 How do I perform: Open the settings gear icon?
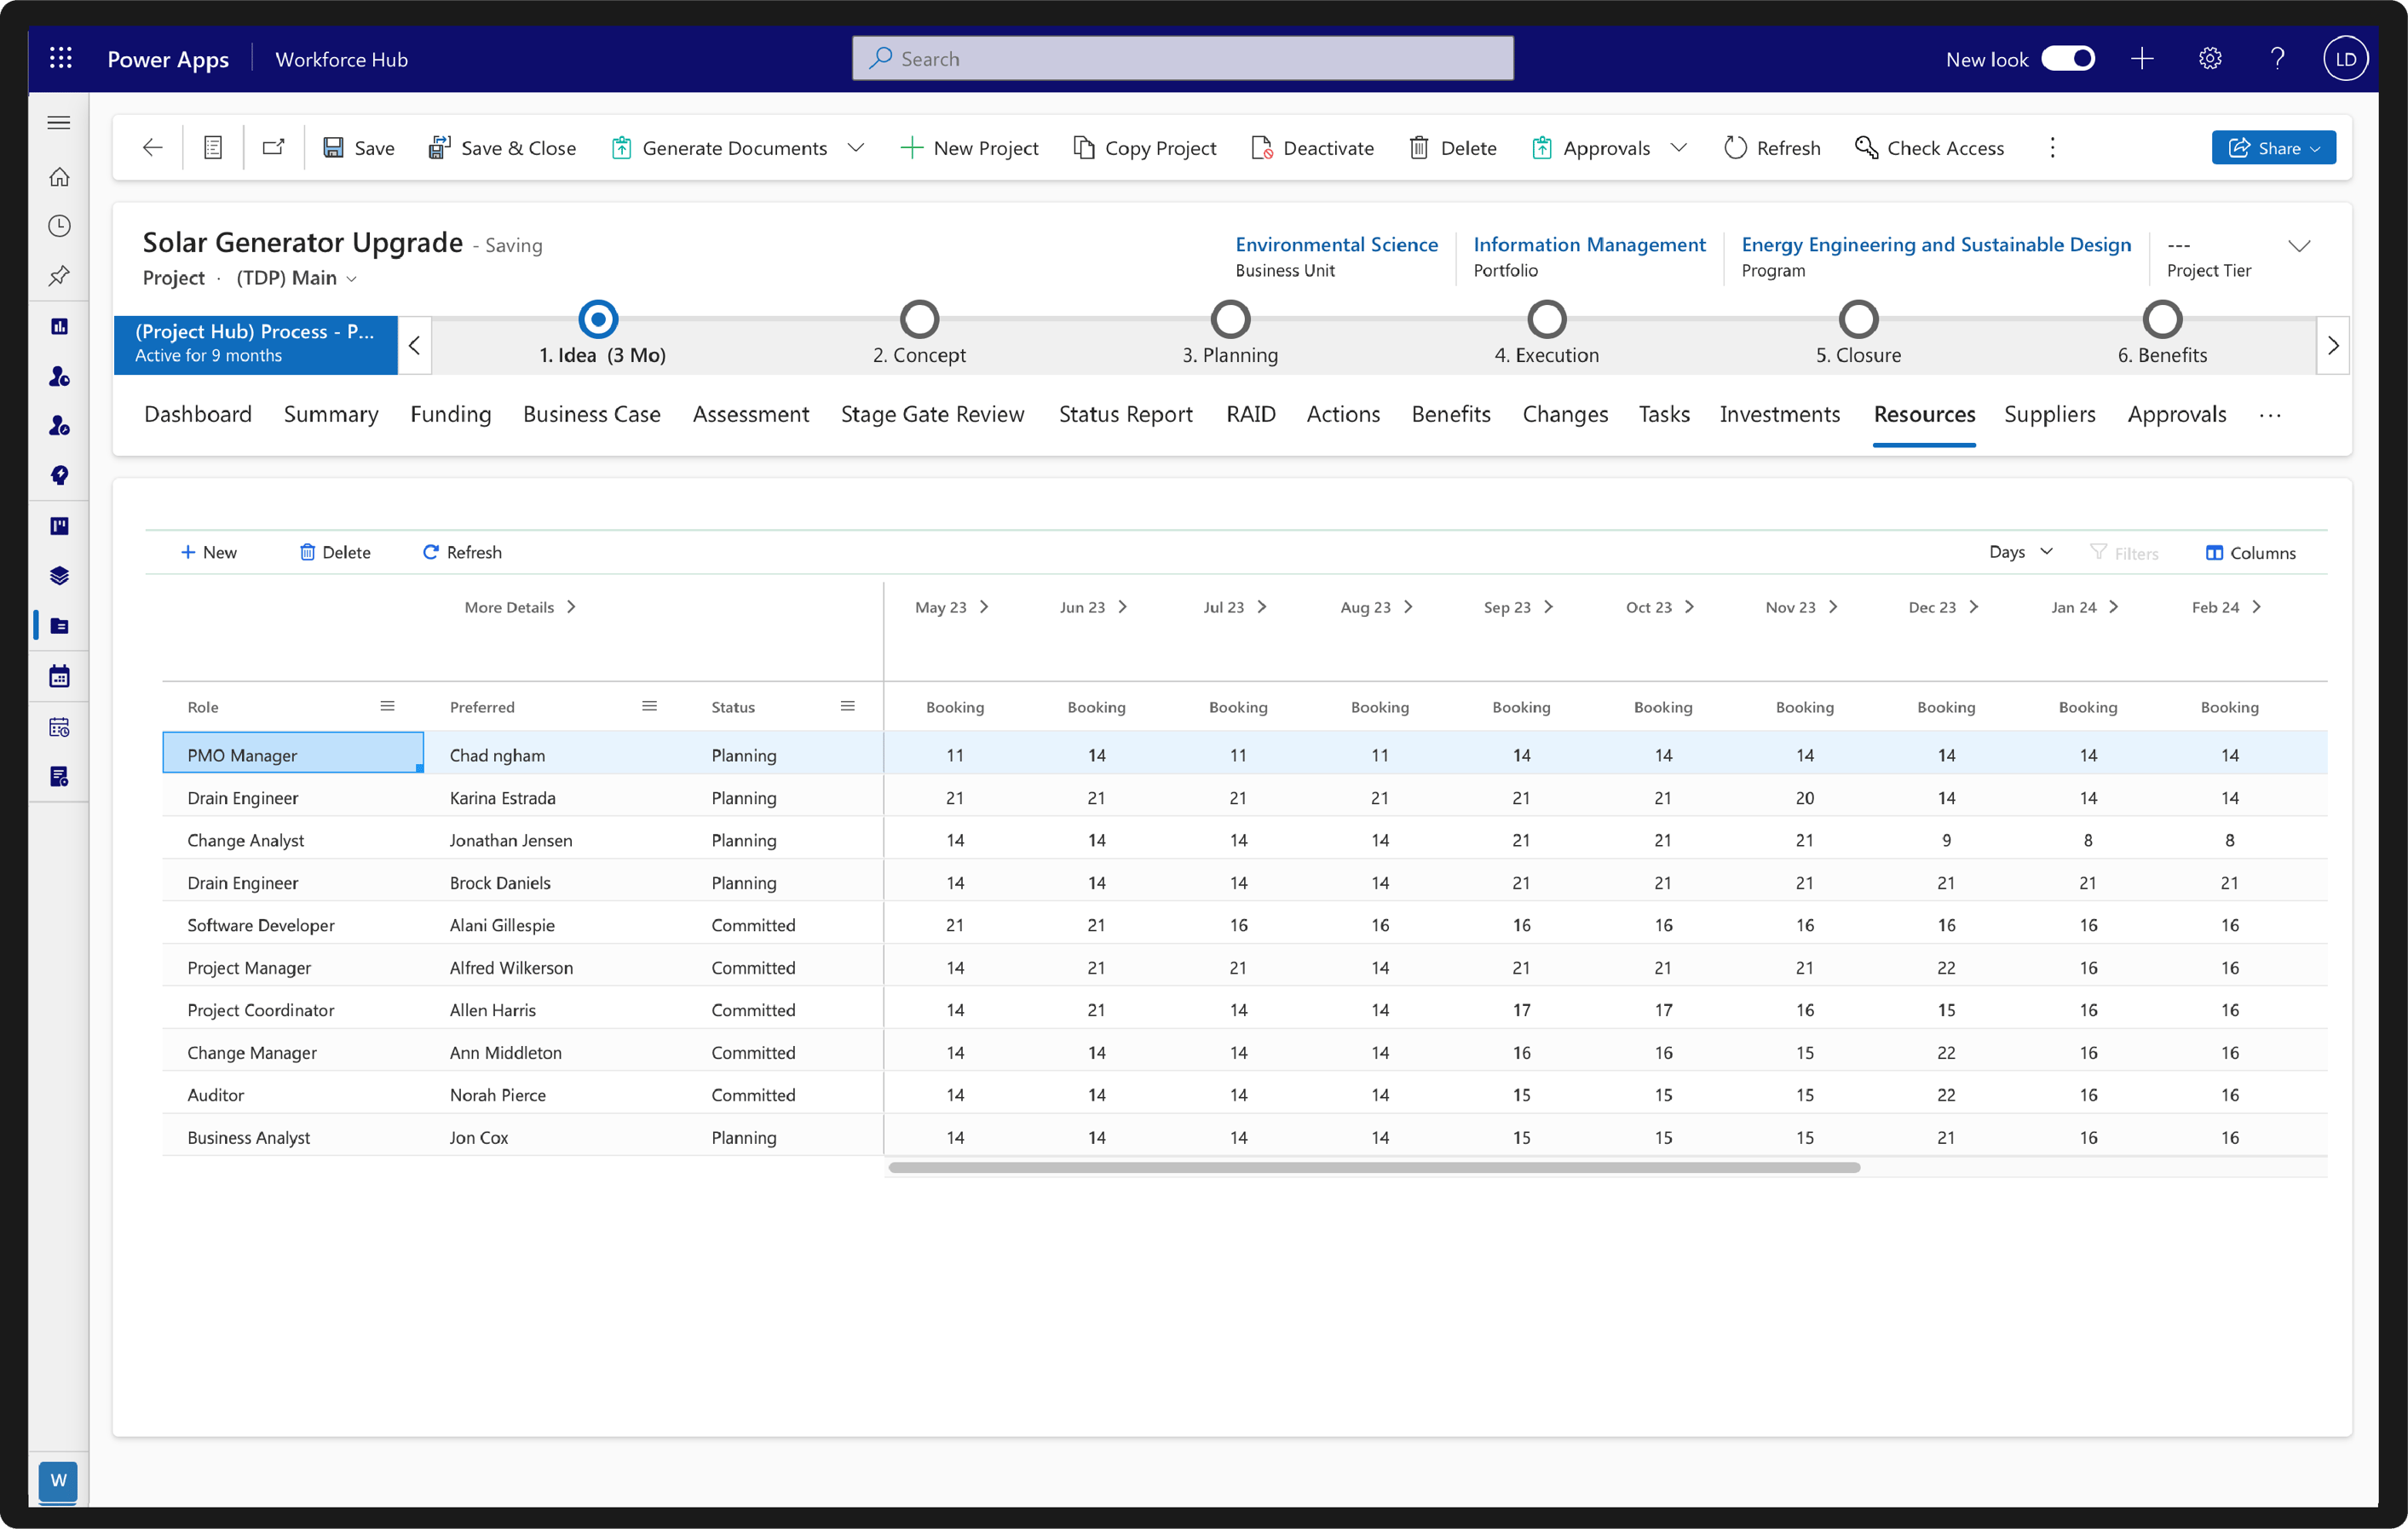(2209, 59)
